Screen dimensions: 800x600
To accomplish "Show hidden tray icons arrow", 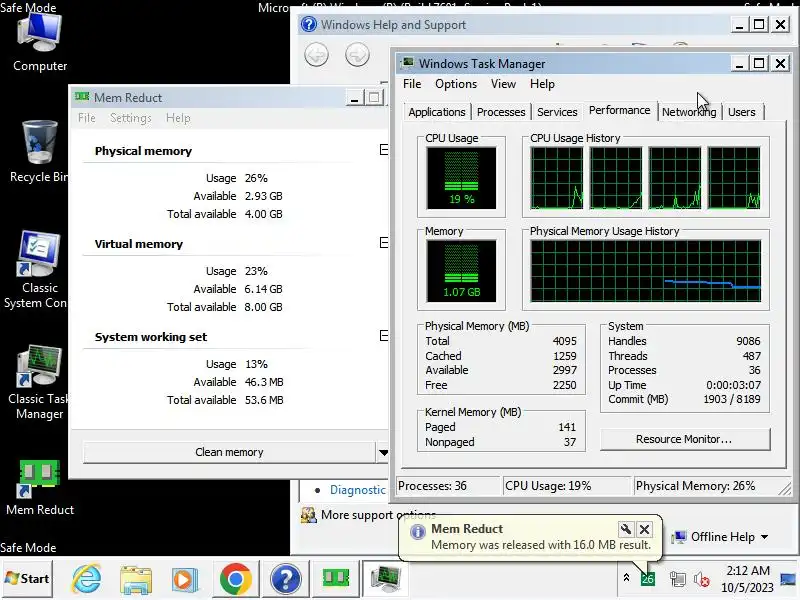I will click(627, 578).
